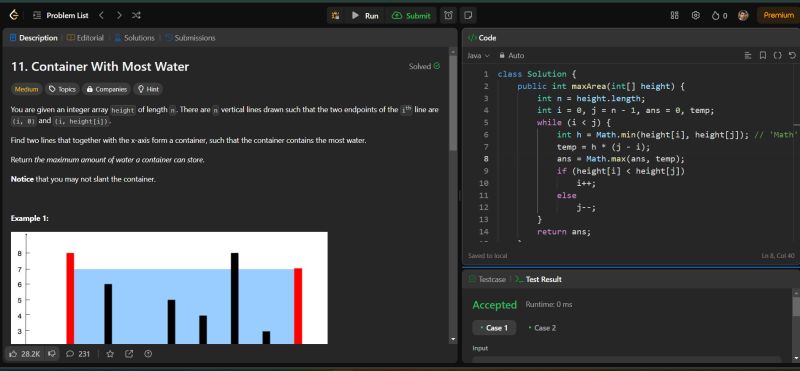Switch to the Testcase tab
Screen dimensions: 800x371
point(488,279)
